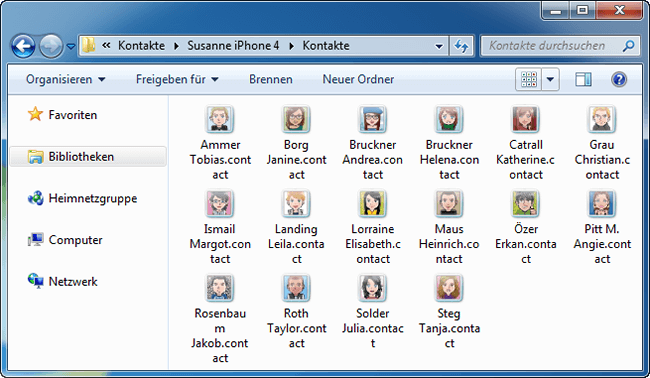Click the last Kontakte breadcrumb segment
The height and width of the screenshot is (378, 650).
[x=326, y=46]
